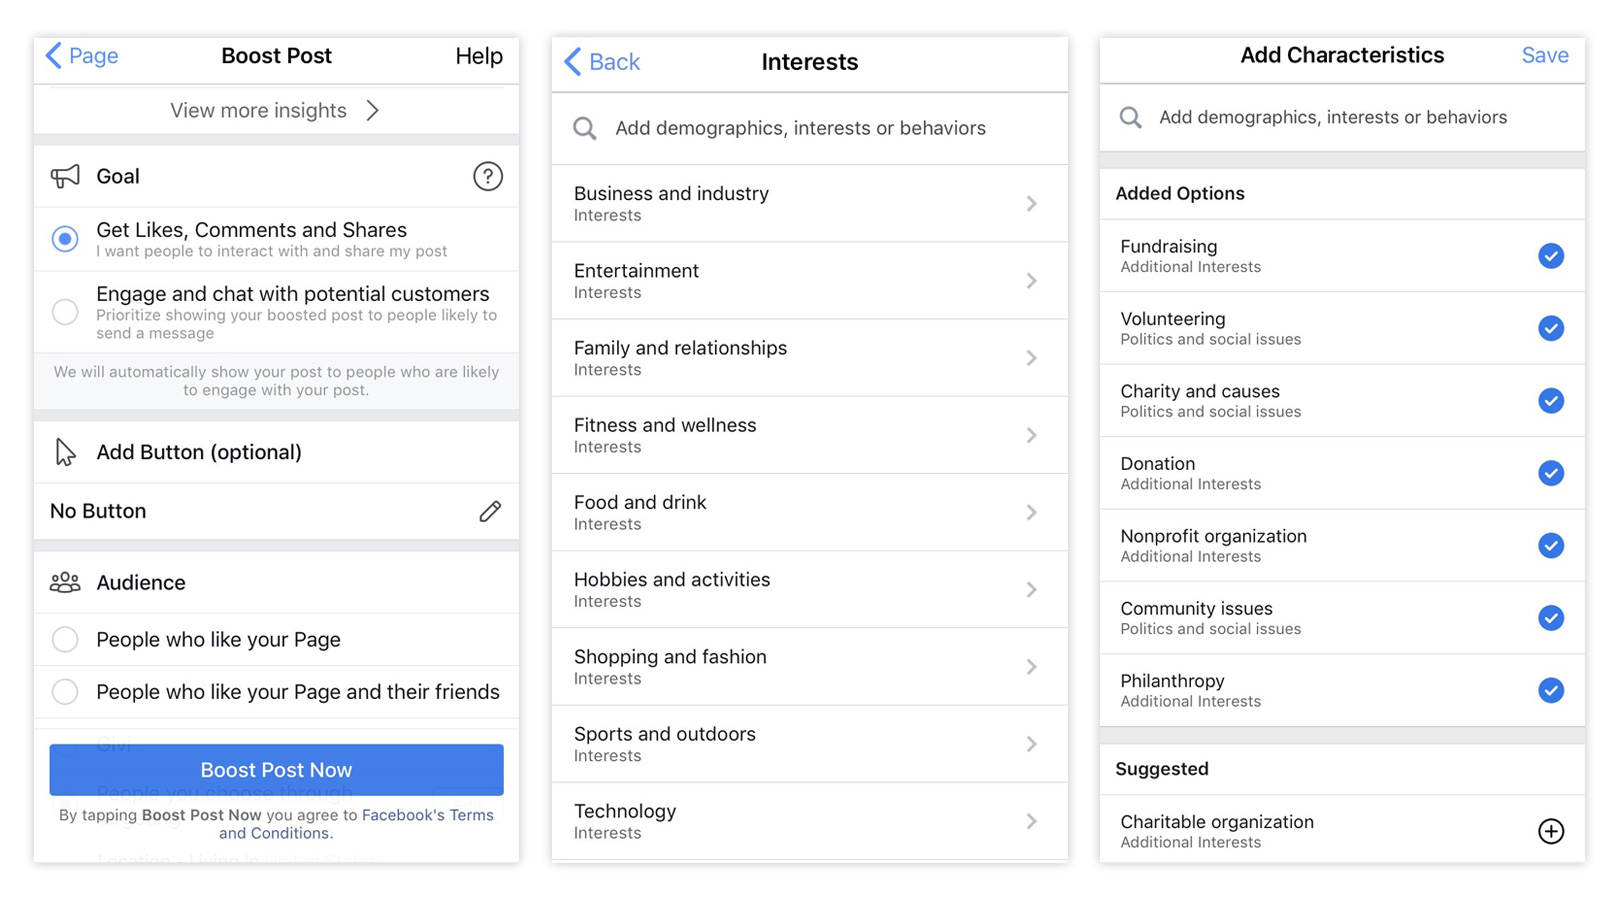The image size is (1620, 900).
Task: Select People who like your Page and their friends
Action: click(65, 692)
